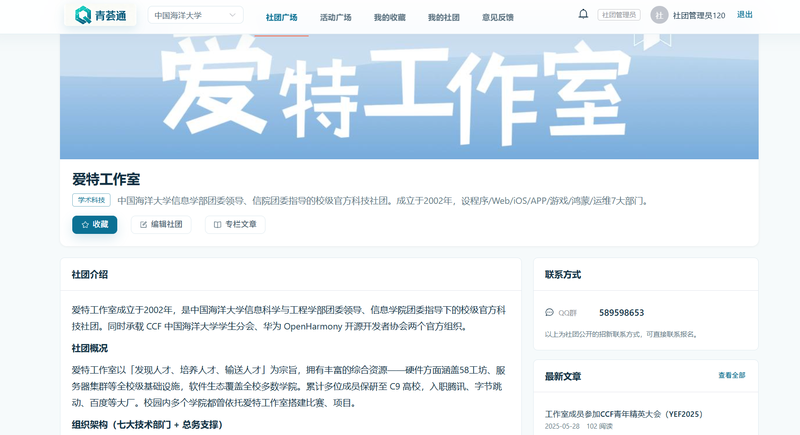The image size is (800, 435).
Task: Click the 学术科技 category tag
Action: [91, 200]
